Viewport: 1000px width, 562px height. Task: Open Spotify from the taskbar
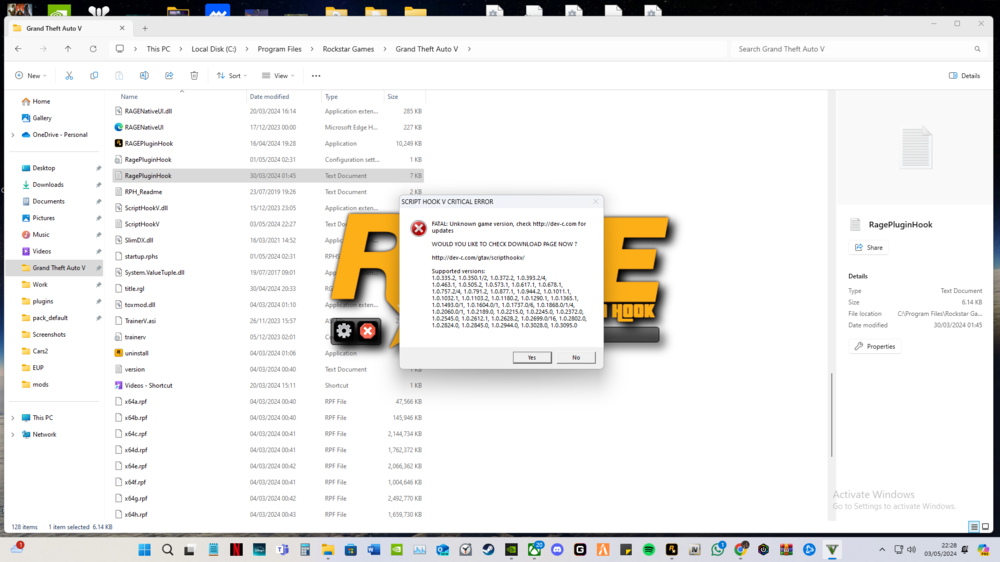[649, 549]
